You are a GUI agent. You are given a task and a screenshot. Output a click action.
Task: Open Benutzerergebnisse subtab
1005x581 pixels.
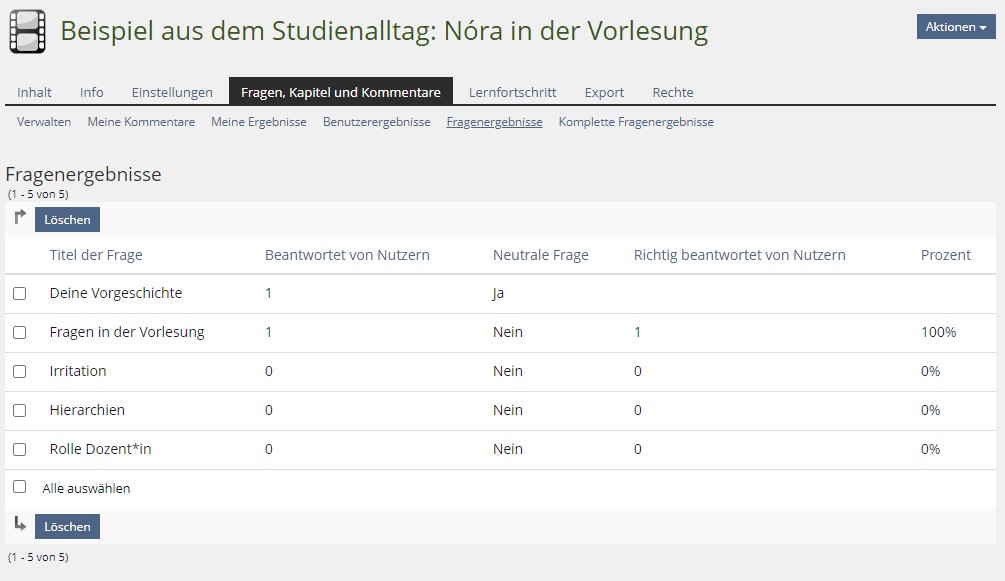coord(376,122)
